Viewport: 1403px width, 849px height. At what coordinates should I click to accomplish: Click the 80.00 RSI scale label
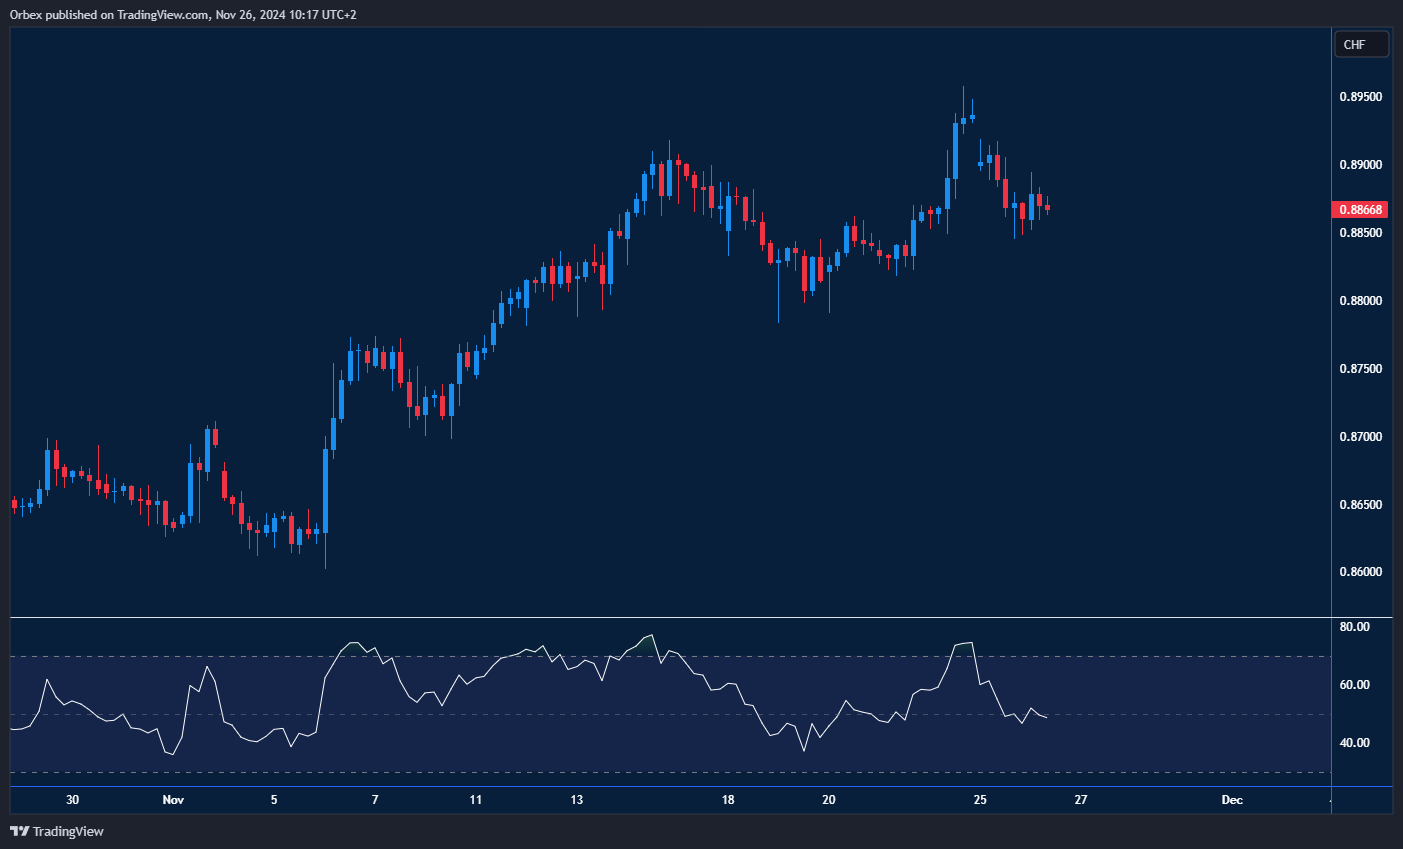(1354, 627)
